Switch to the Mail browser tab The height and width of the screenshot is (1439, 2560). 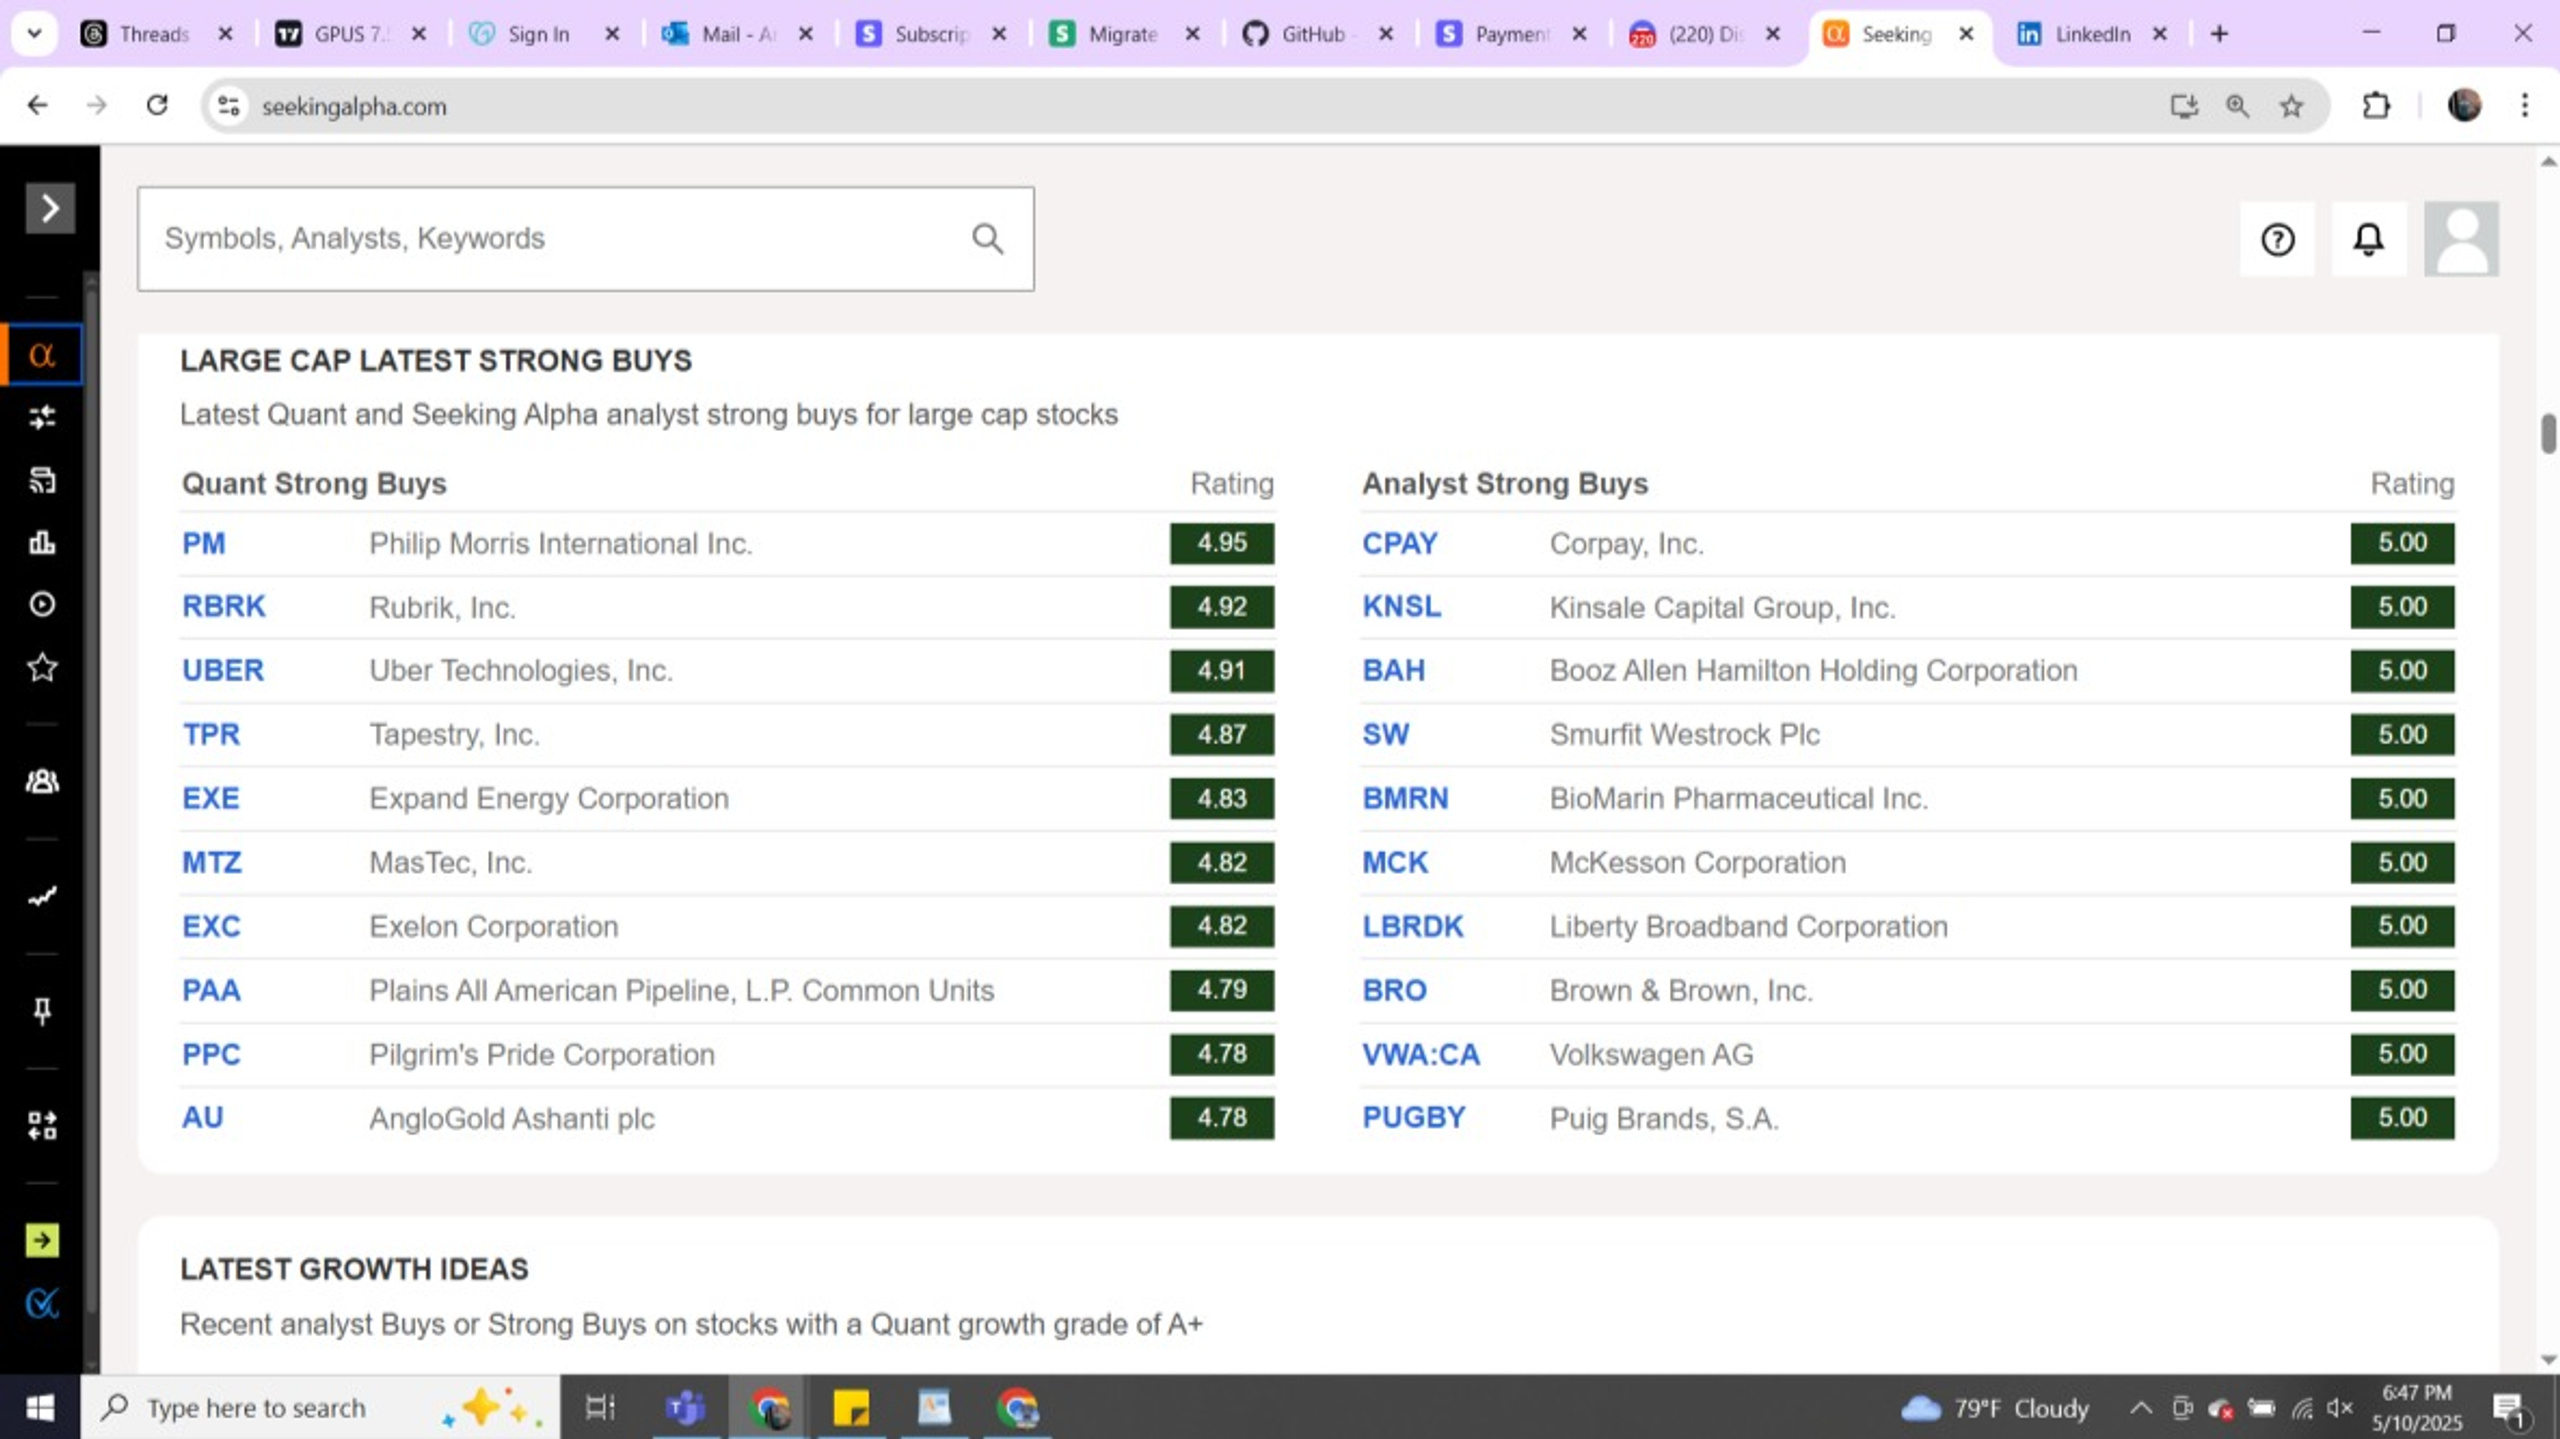pos(738,34)
